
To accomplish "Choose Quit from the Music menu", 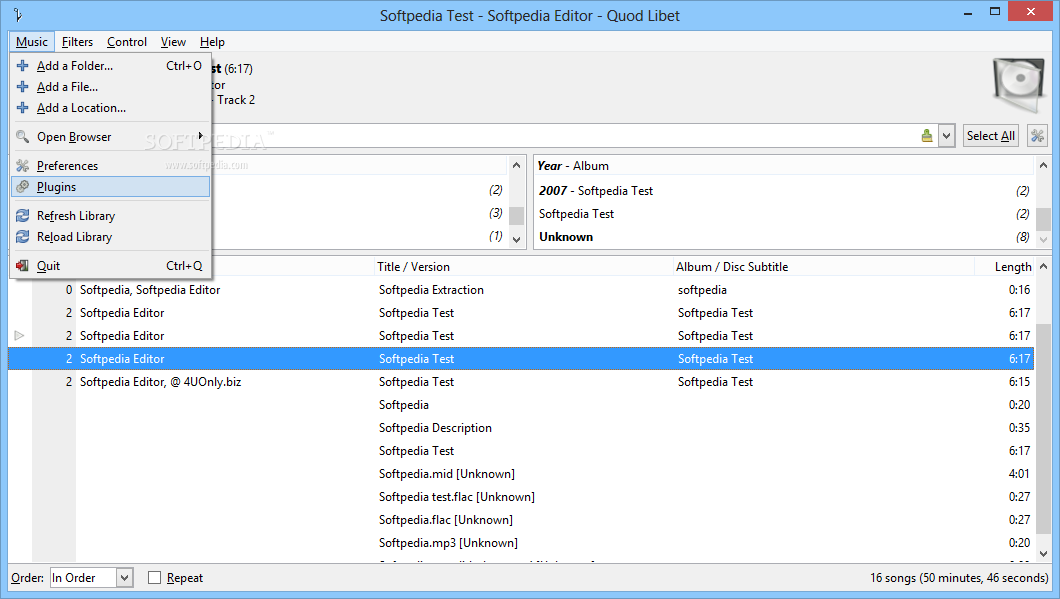I will point(111,266).
